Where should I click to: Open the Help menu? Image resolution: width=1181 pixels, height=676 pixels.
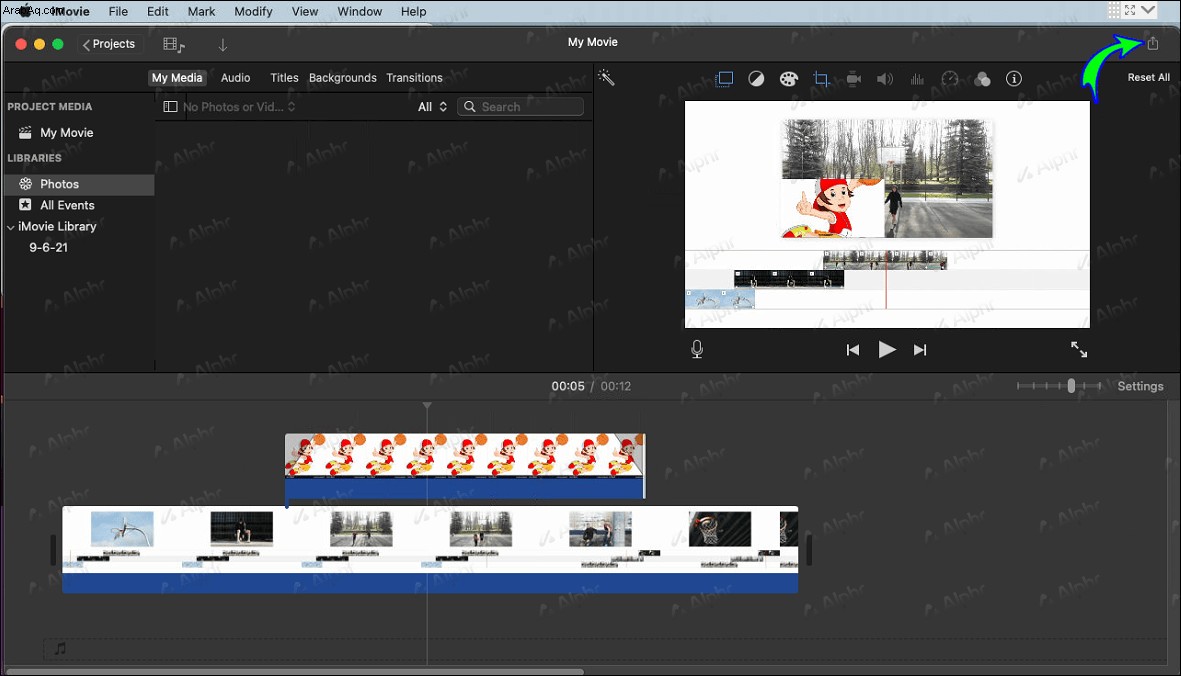click(x=414, y=11)
